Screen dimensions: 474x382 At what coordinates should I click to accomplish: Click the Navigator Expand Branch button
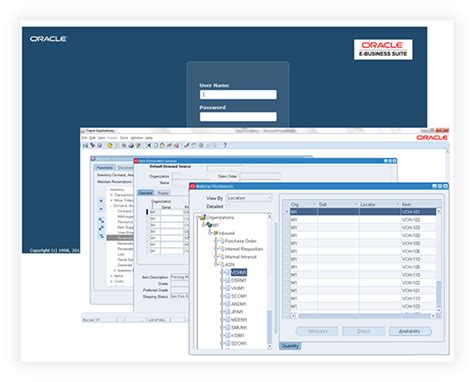coord(101,220)
